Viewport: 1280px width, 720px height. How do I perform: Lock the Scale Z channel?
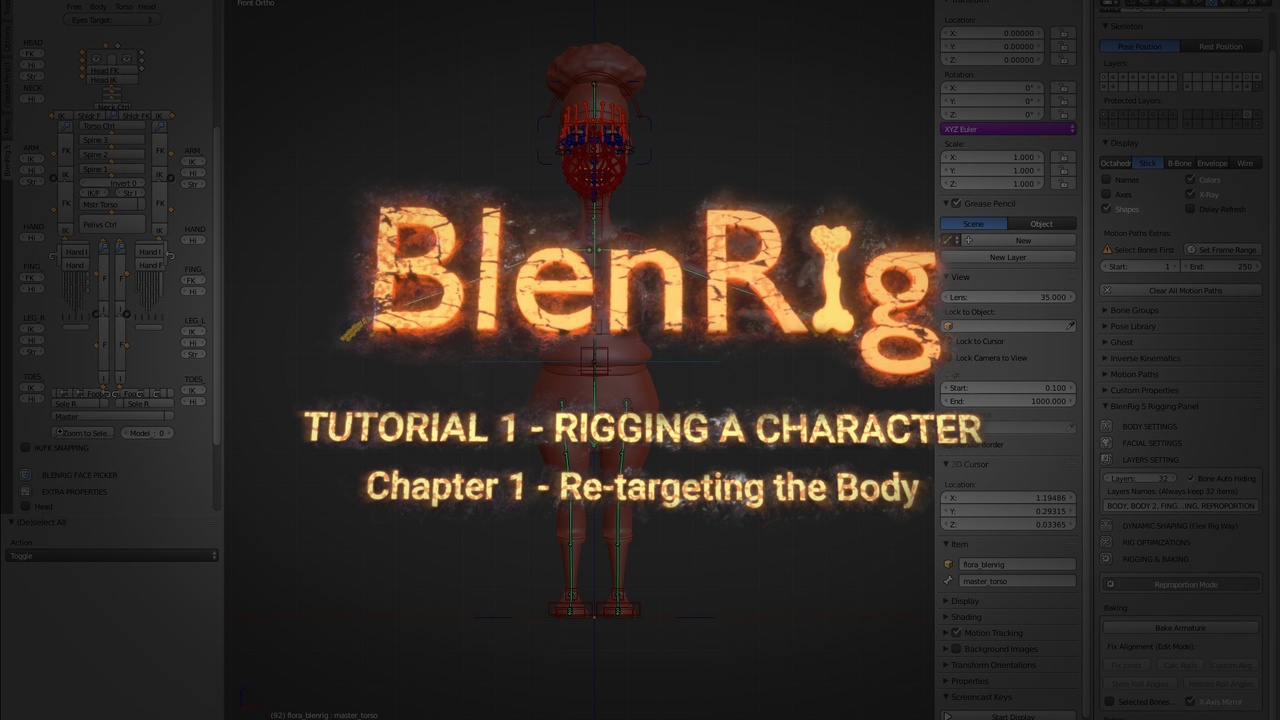[1064, 184]
